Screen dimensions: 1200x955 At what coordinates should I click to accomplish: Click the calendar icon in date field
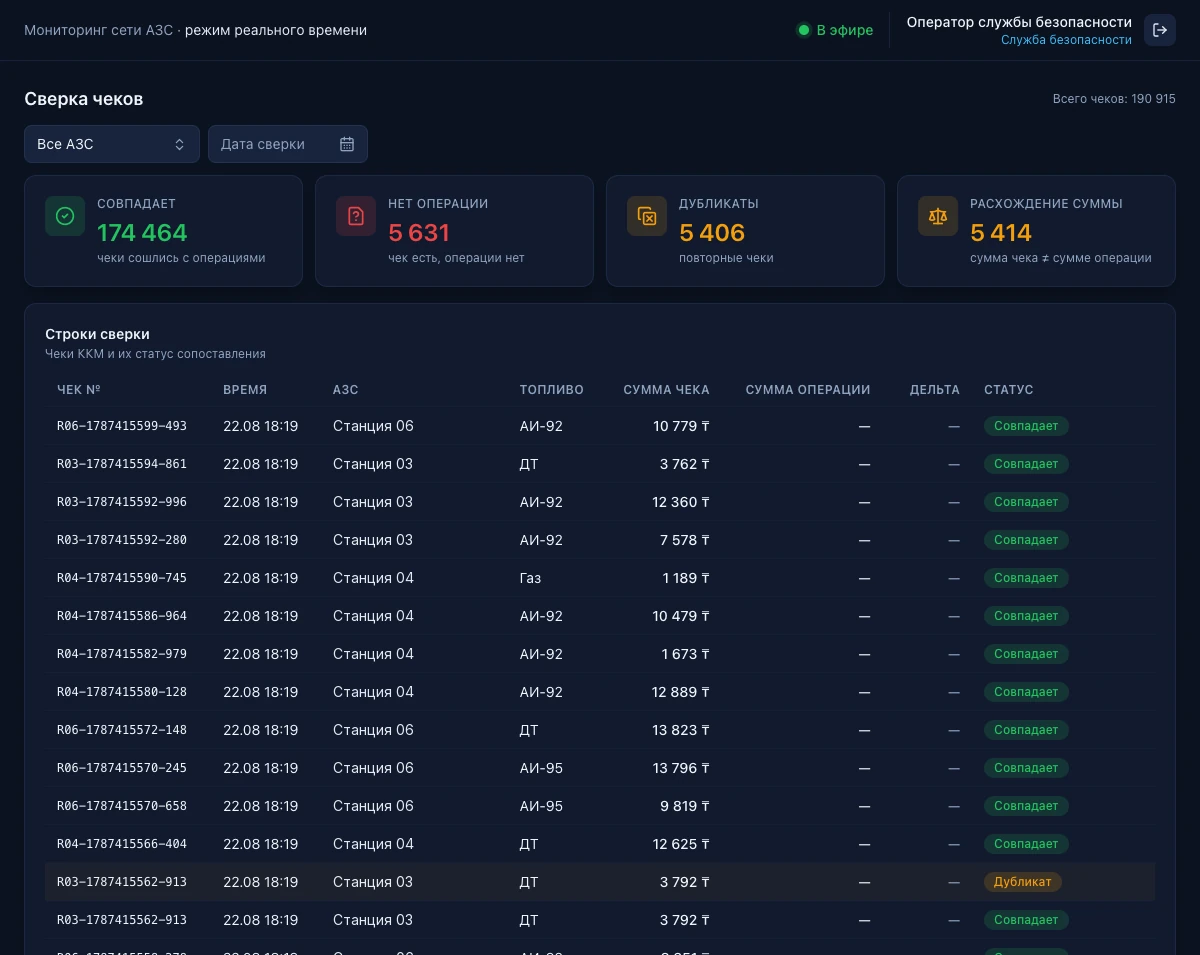click(347, 144)
